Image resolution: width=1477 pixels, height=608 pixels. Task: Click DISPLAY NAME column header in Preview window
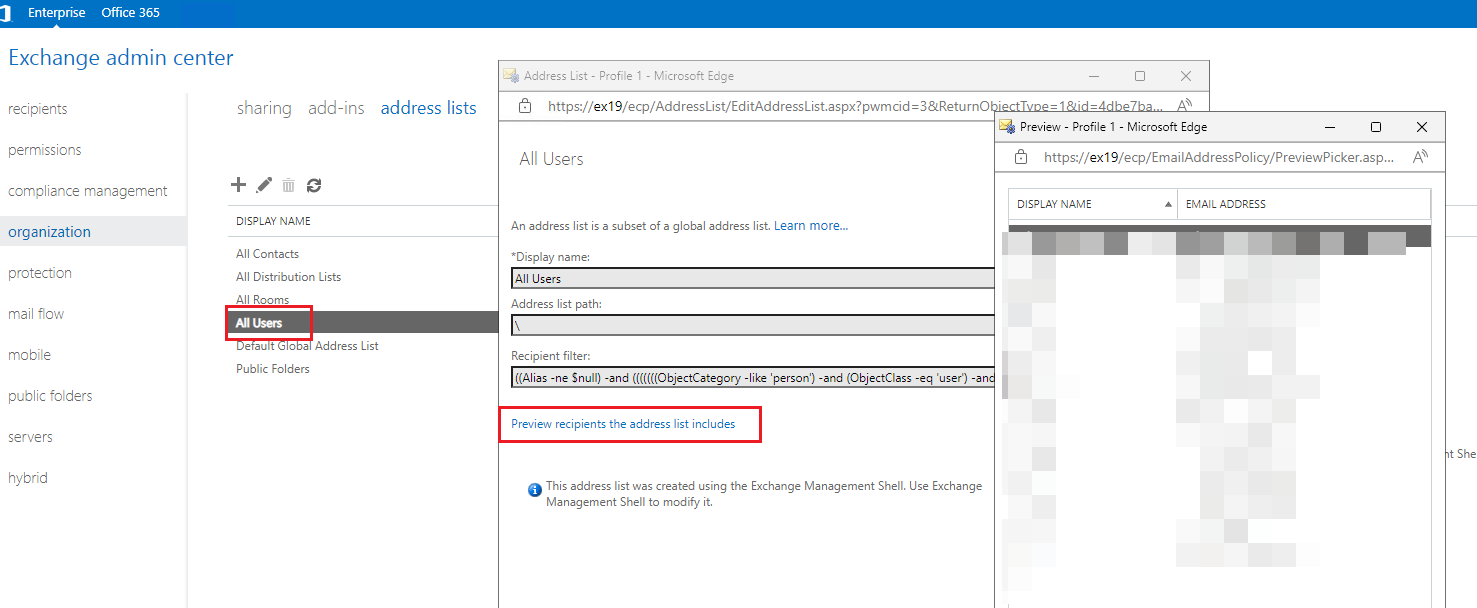click(1054, 204)
